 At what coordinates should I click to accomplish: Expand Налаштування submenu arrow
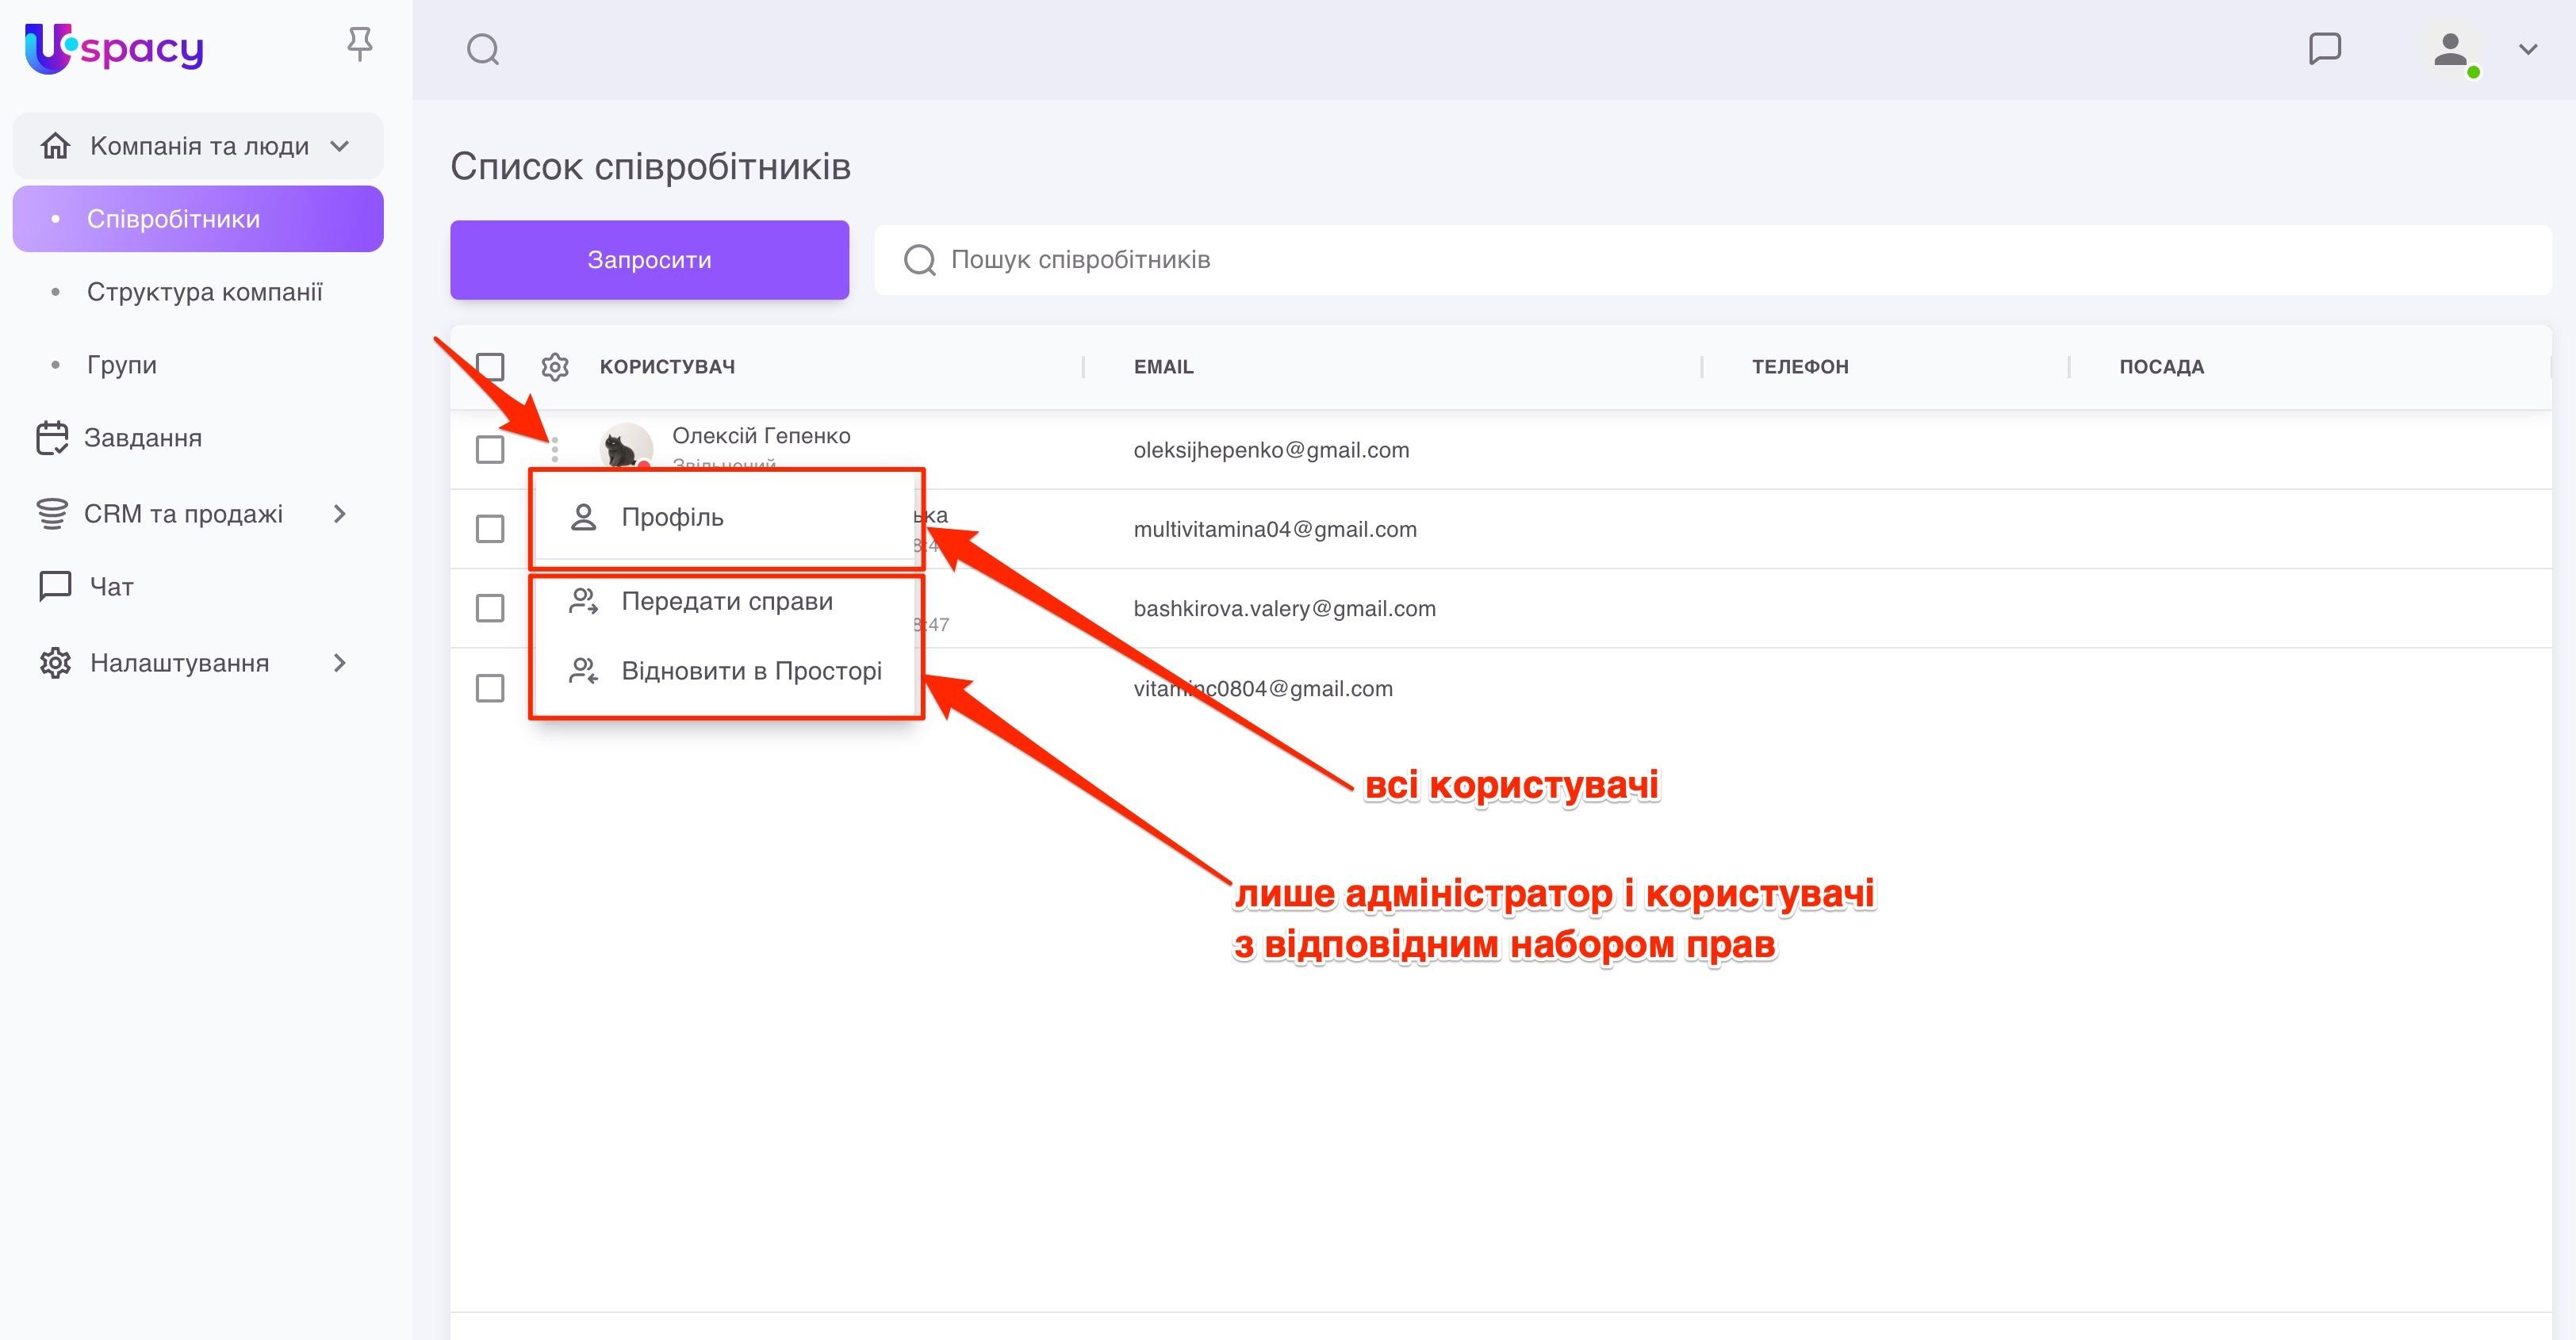pyautogui.click(x=339, y=663)
